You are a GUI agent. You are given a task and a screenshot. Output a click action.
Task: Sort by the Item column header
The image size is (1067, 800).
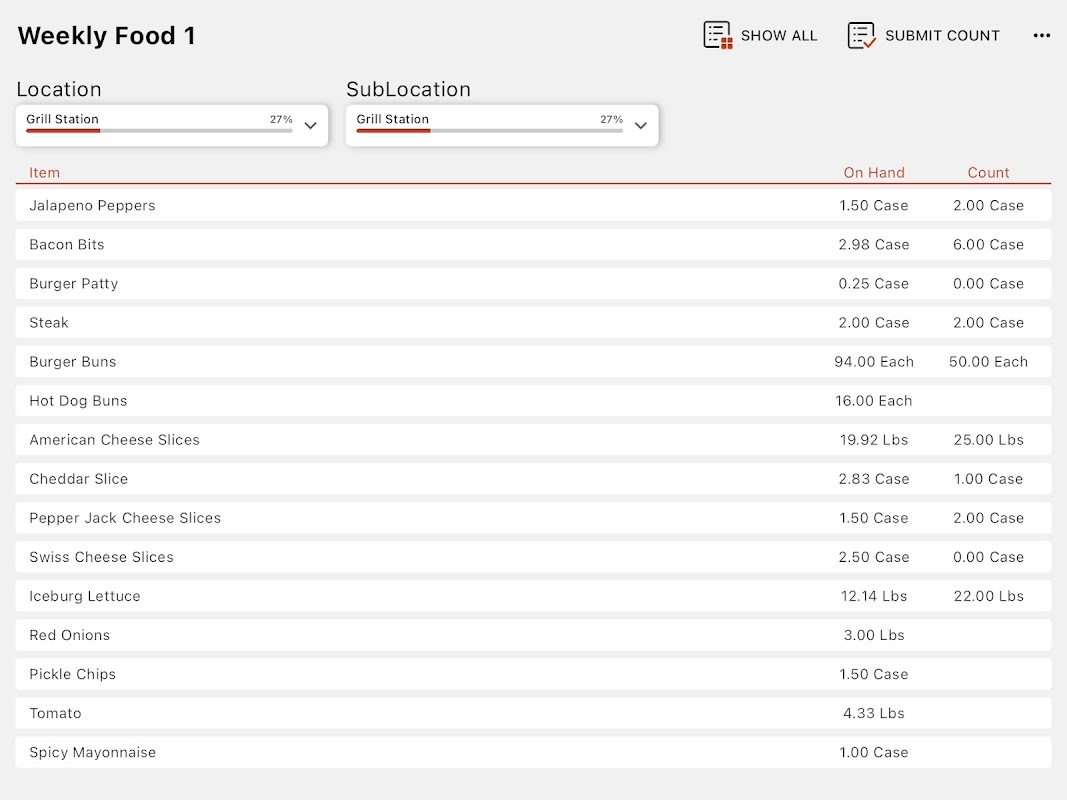44,173
